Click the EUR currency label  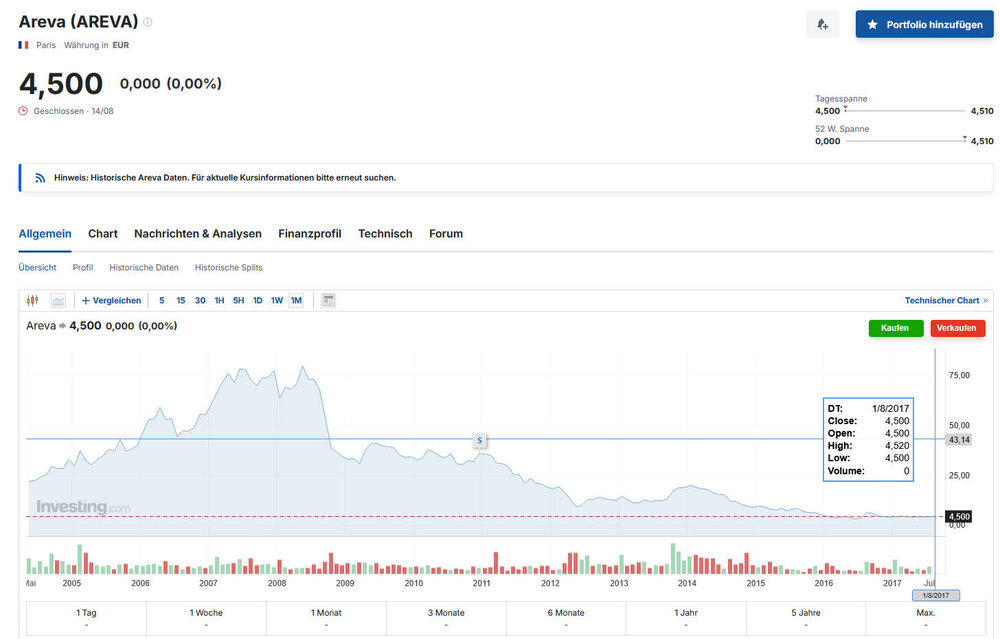(x=121, y=45)
